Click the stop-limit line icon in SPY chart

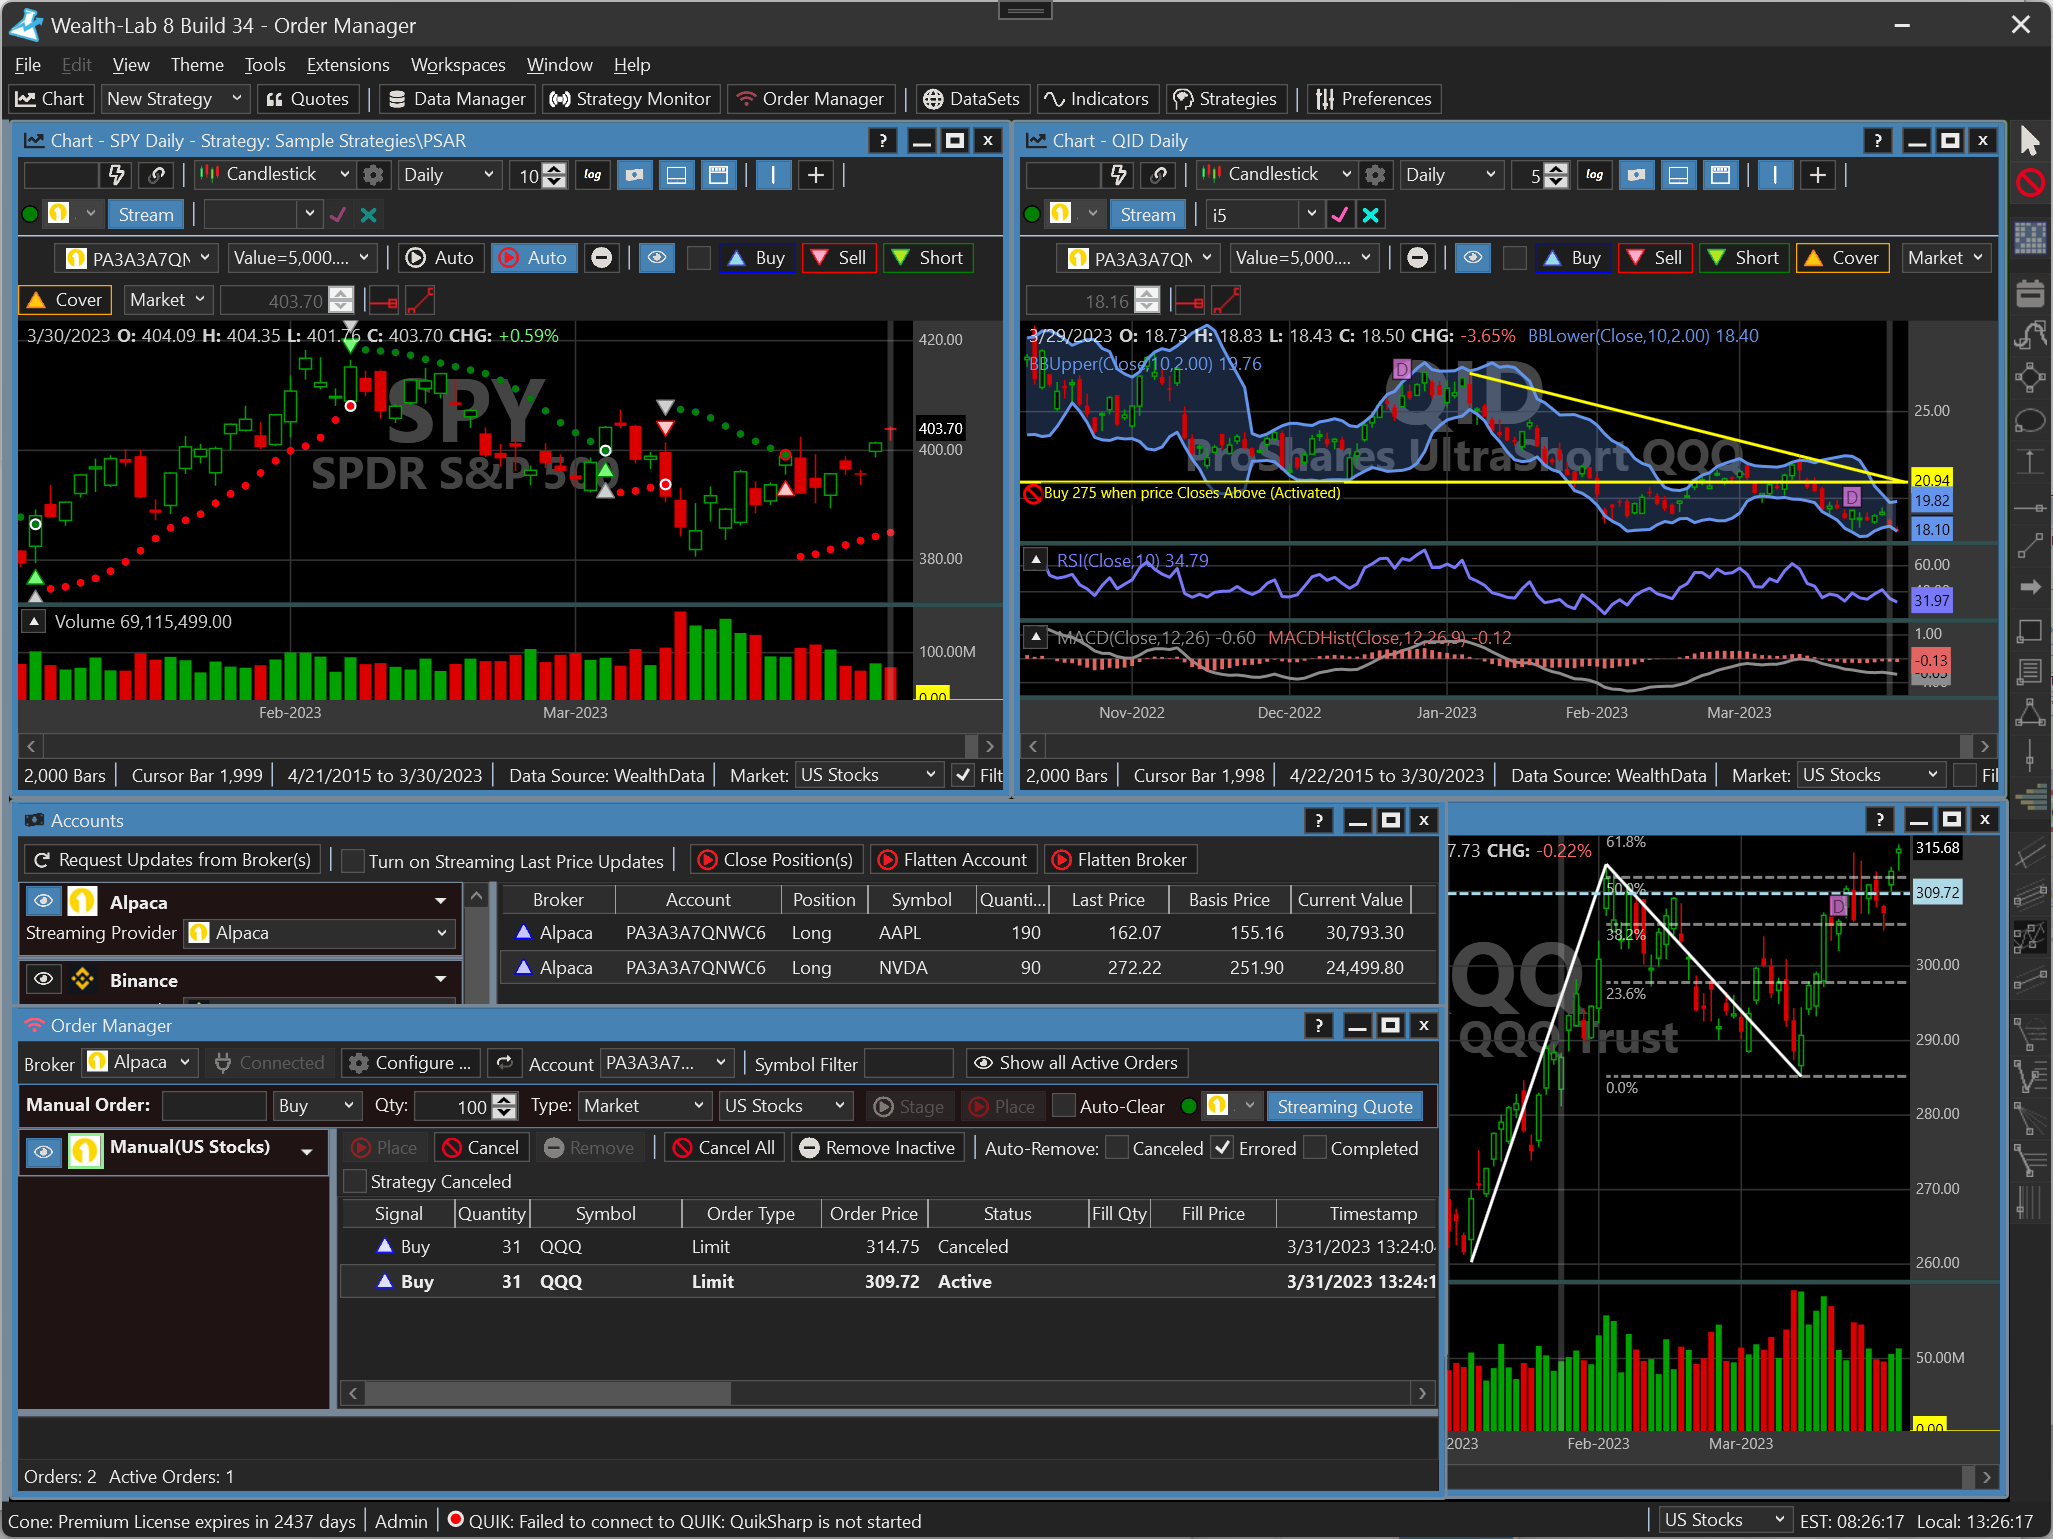click(x=383, y=300)
